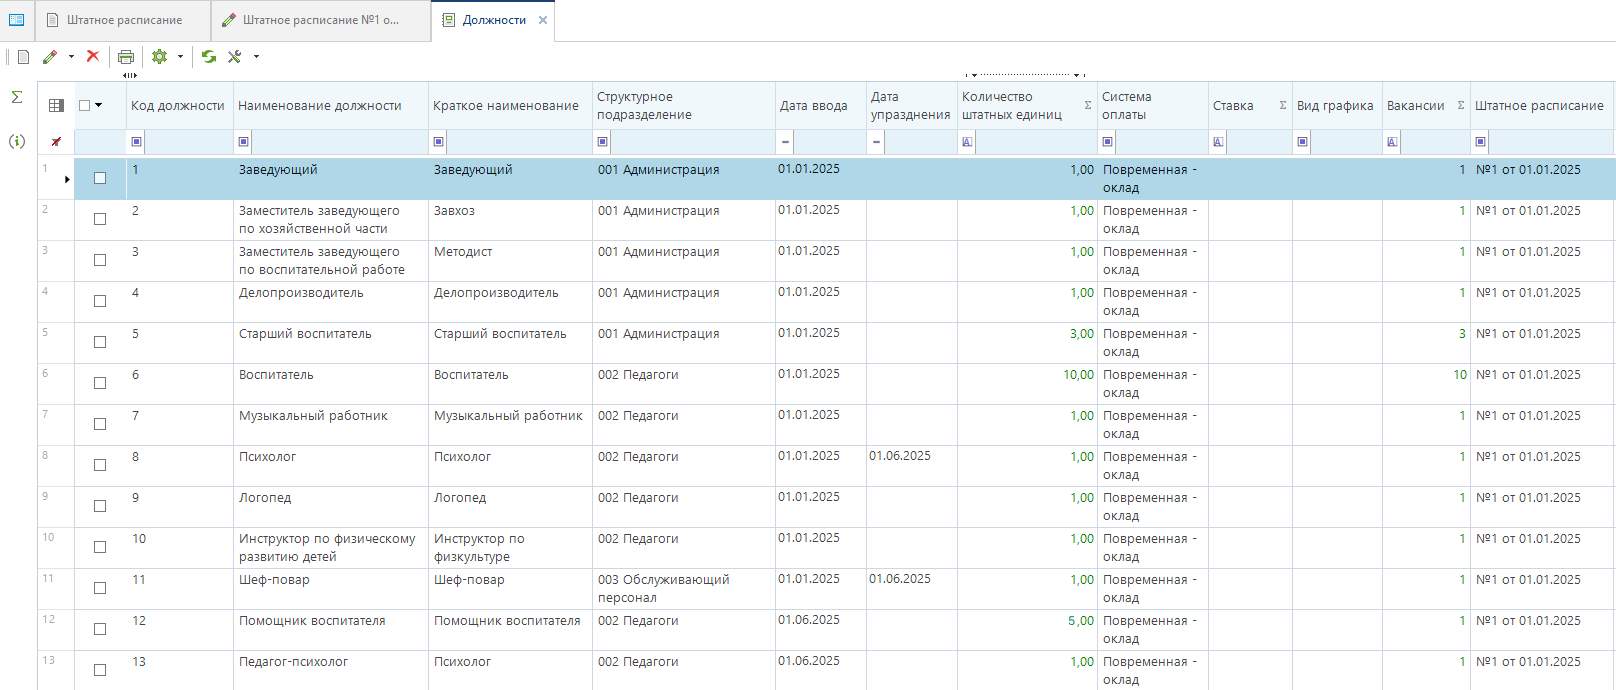Image resolution: width=1616 pixels, height=690 pixels.
Task: Refresh the list with the green arrows icon
Action: (209, 57)
